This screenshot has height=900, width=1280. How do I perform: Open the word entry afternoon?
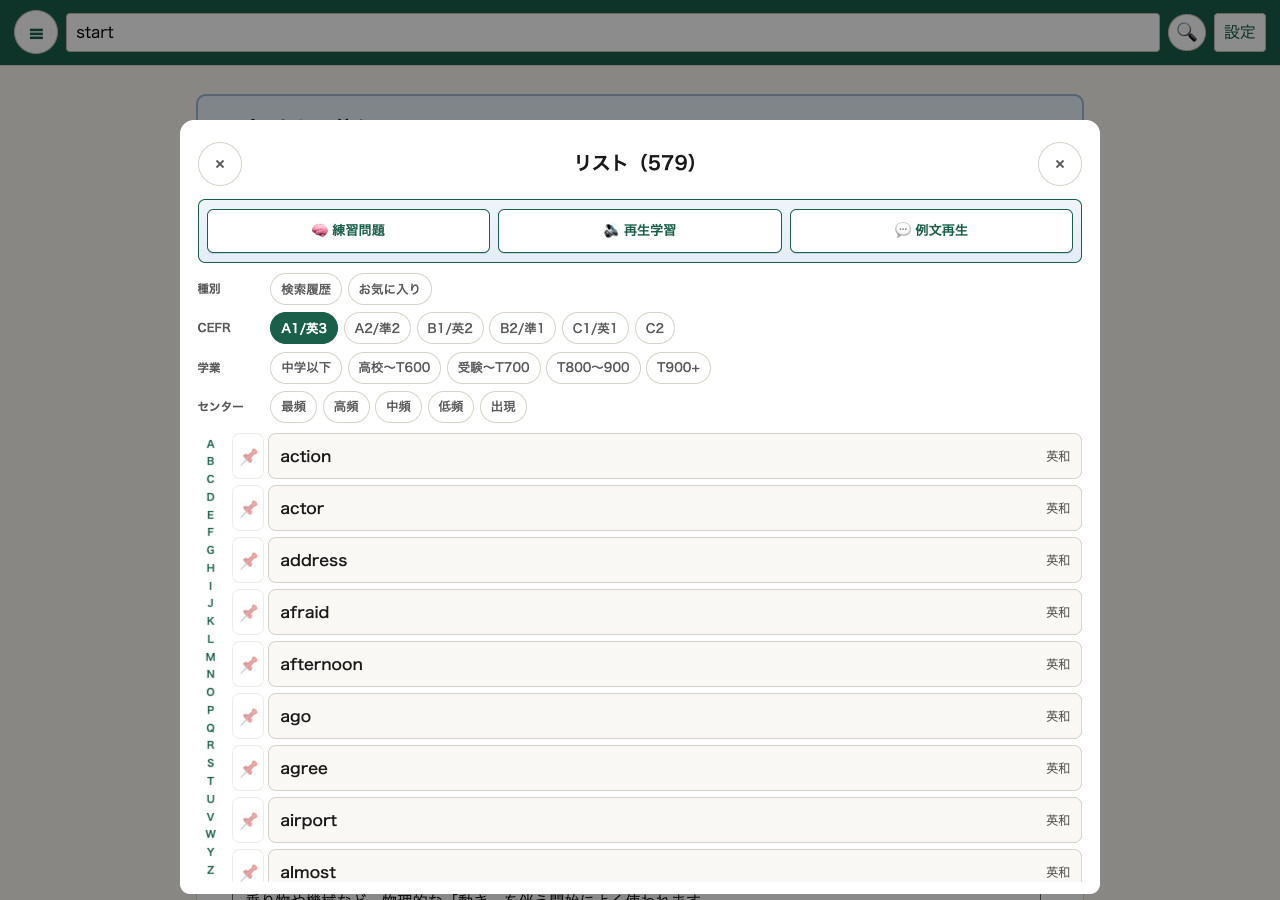(675, 664)
